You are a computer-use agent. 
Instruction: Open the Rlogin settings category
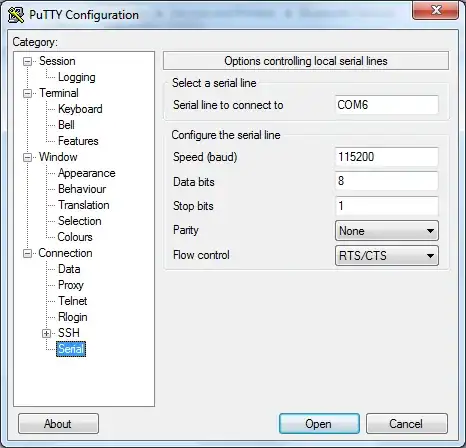pyautogui.click(x=73, y=317)
